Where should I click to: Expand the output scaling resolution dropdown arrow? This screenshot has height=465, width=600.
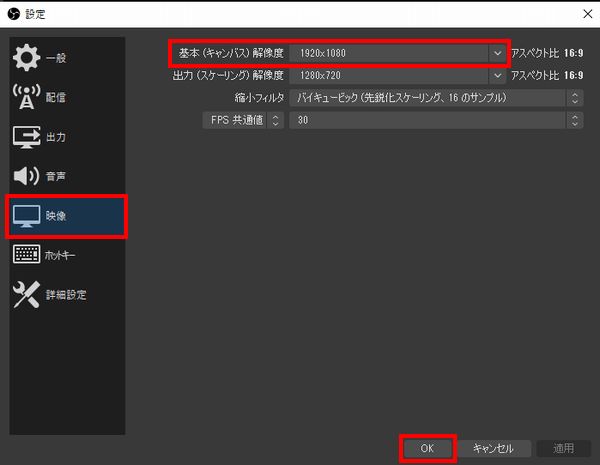coord(497,75)
